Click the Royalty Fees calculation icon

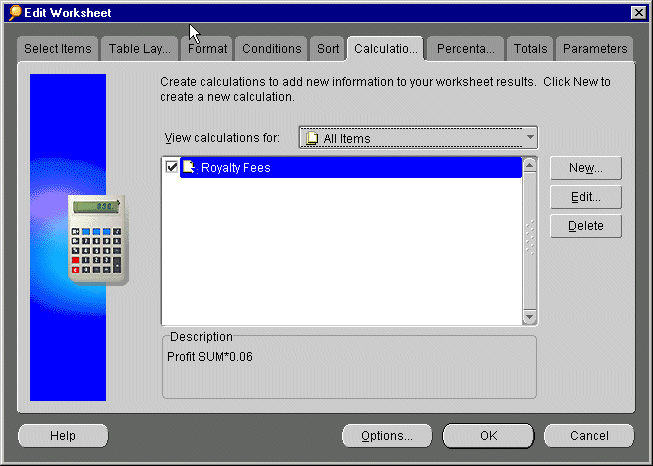coord(189,168)
